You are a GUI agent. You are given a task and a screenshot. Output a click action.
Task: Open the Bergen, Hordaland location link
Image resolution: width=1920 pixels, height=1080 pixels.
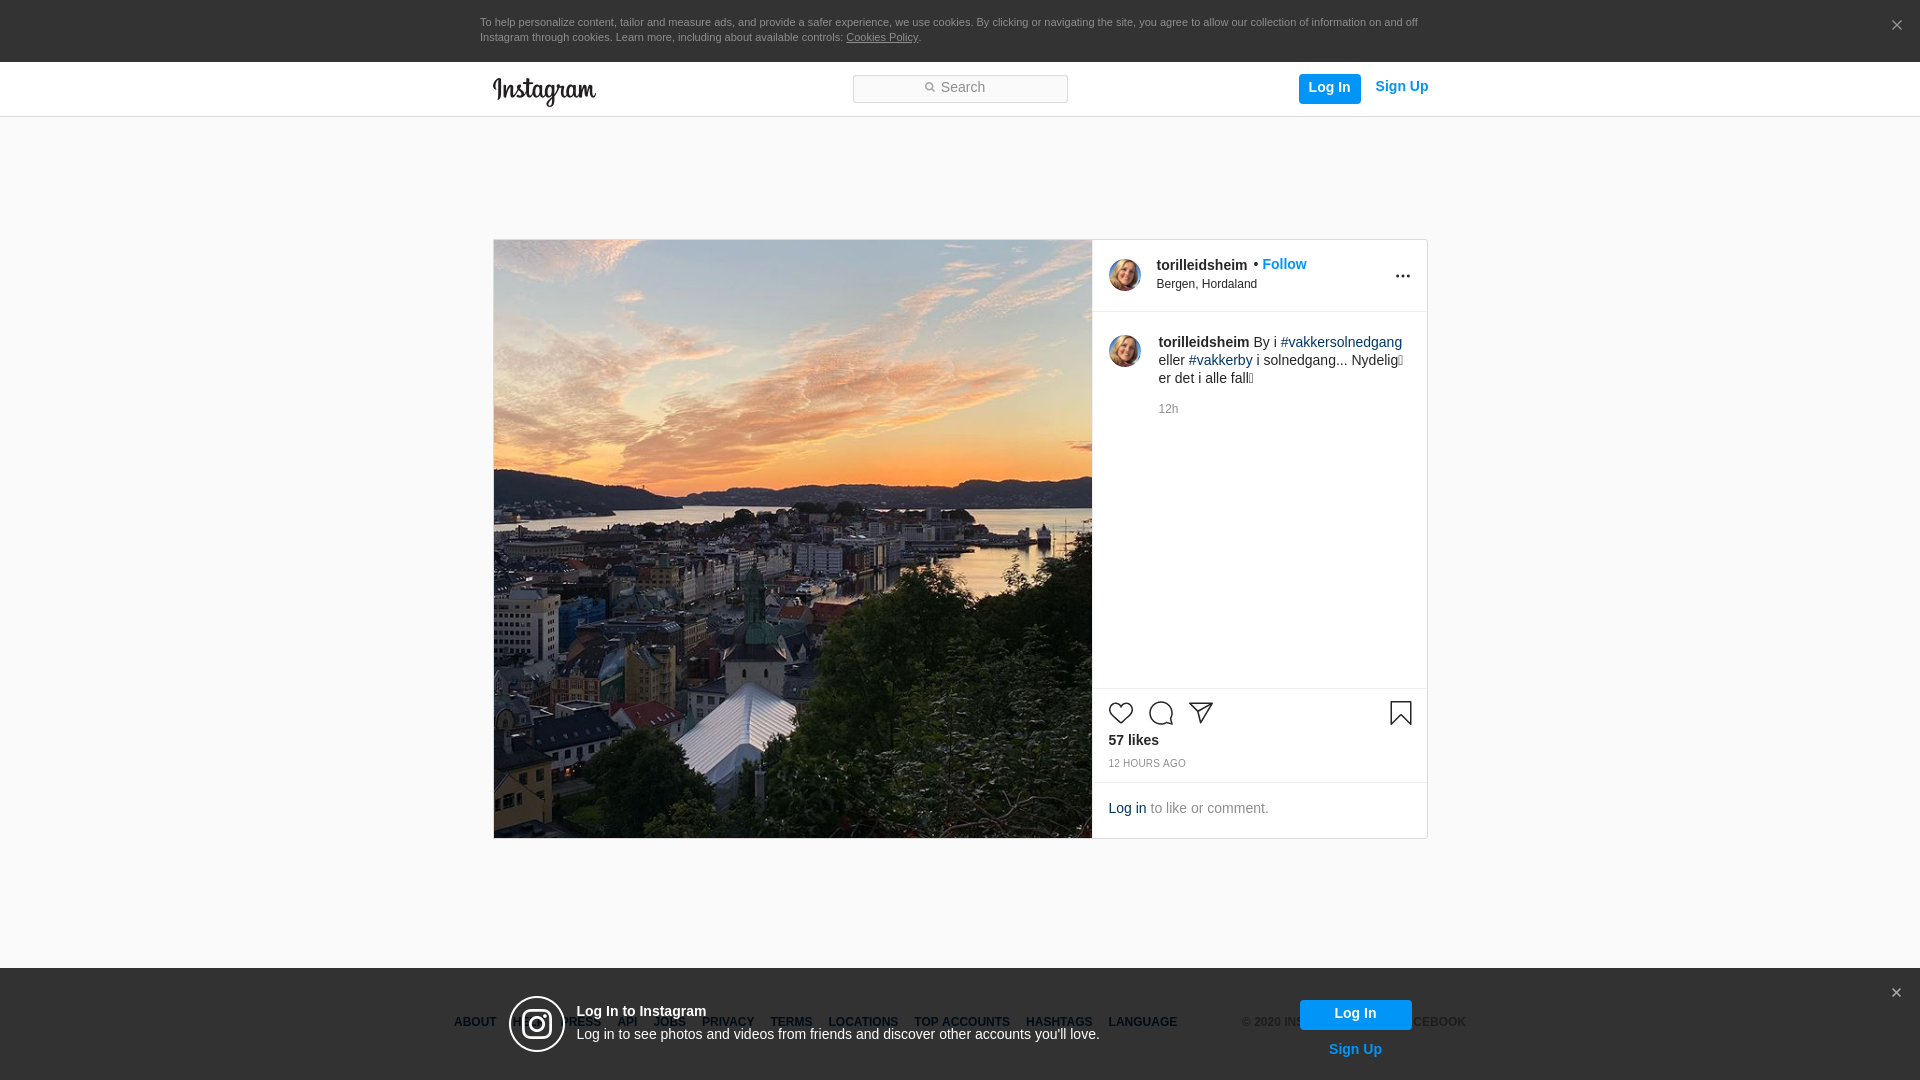coord(1206,284)
